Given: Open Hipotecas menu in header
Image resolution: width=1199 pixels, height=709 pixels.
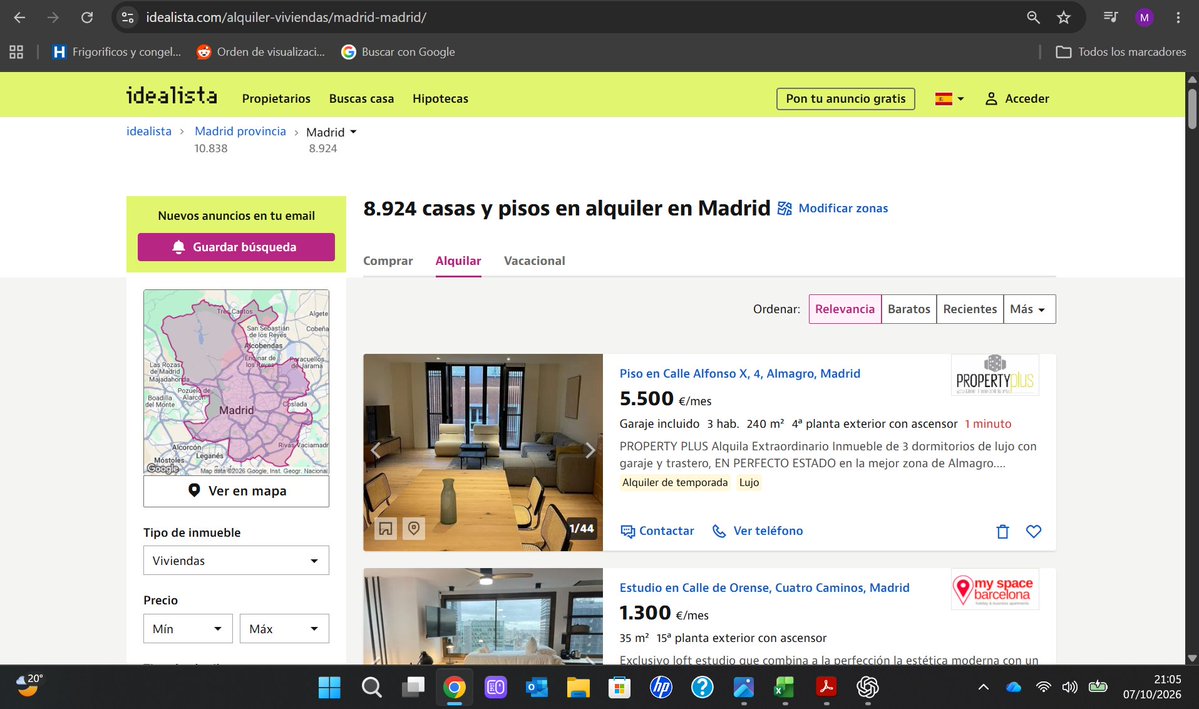Looking at the screenshot, I should (x=440, y=99).
